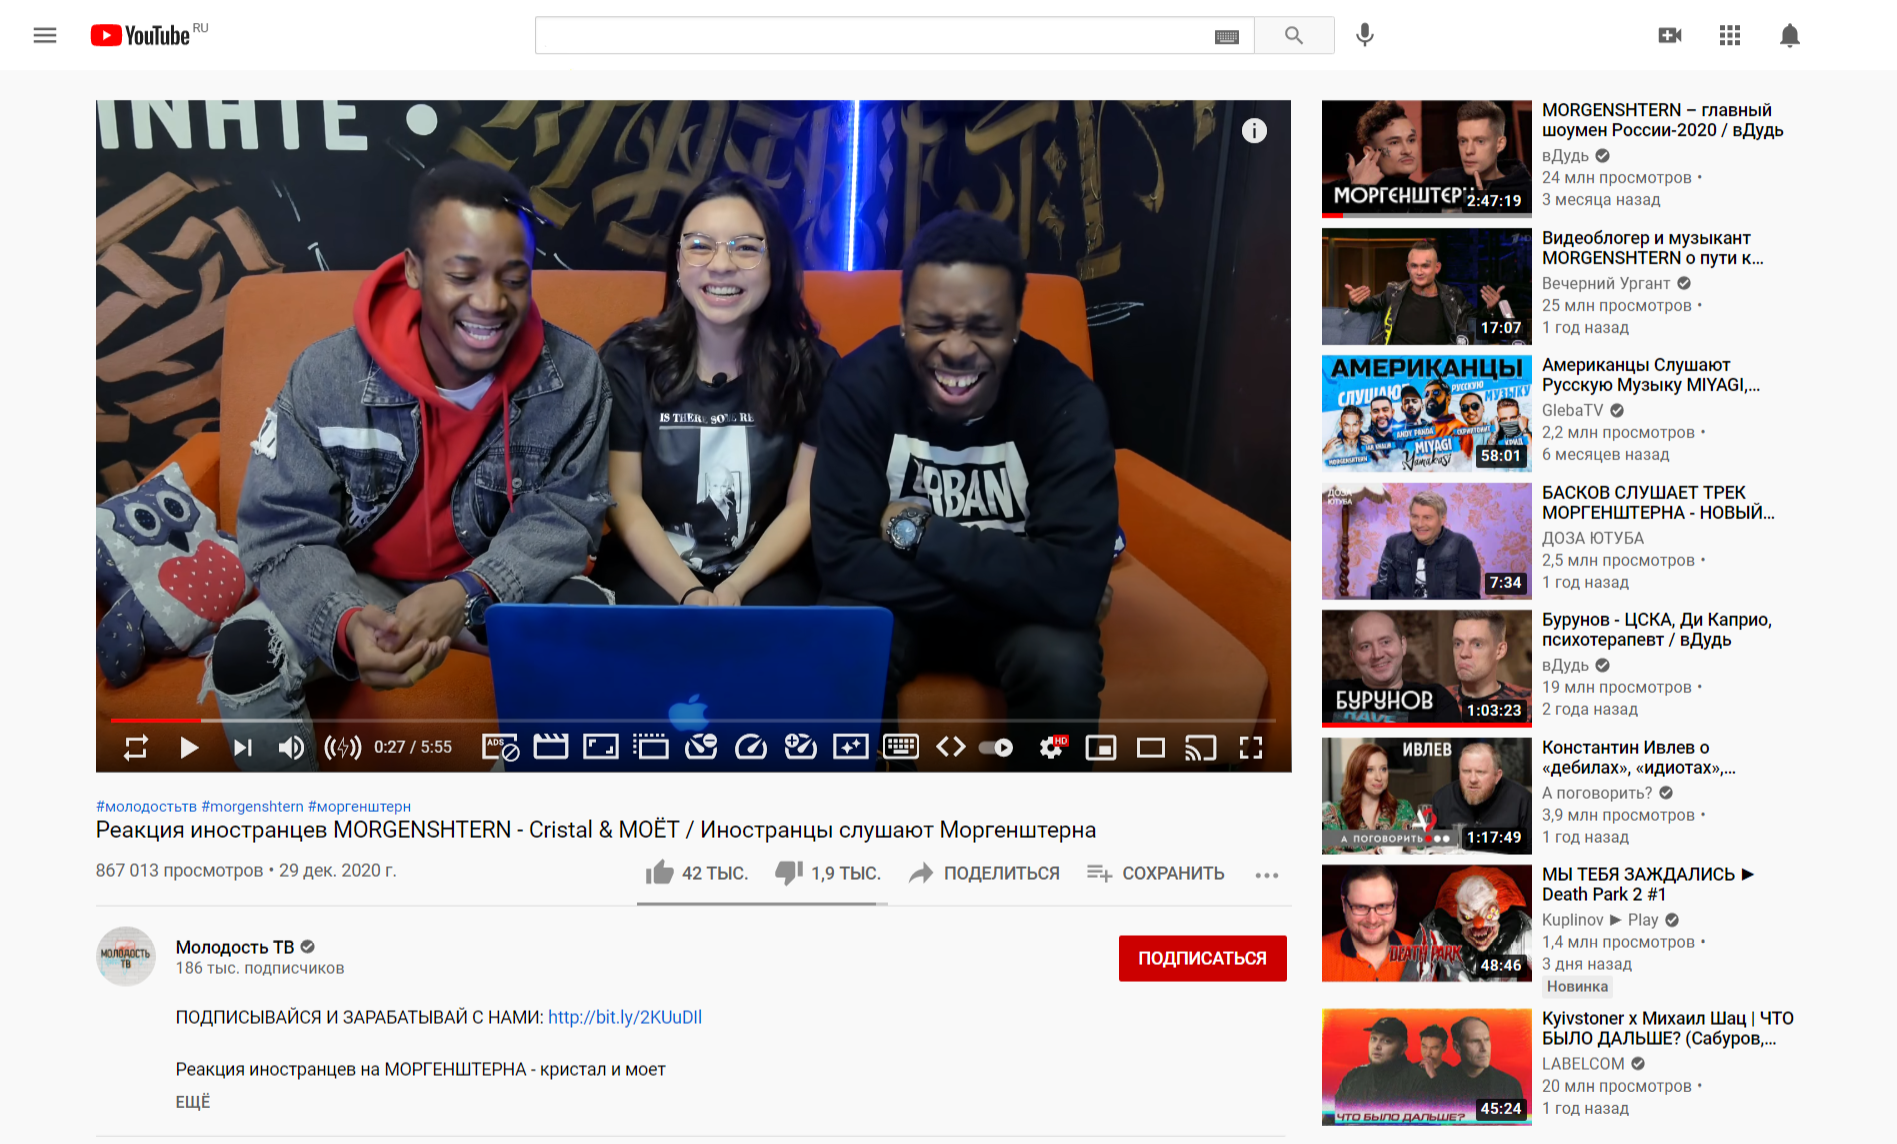Open Молодость ТВ channel avatar
1897x1144 pixels.
126,956
